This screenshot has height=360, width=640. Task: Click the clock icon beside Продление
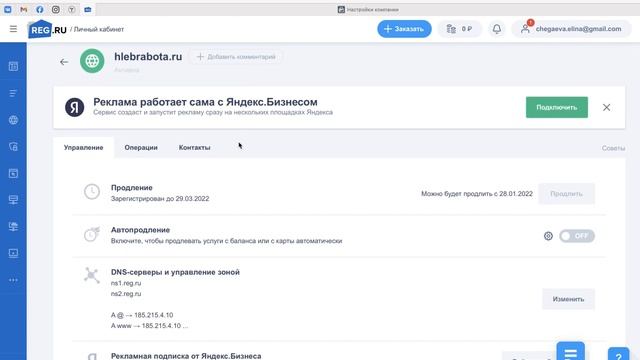click(92, 192)
